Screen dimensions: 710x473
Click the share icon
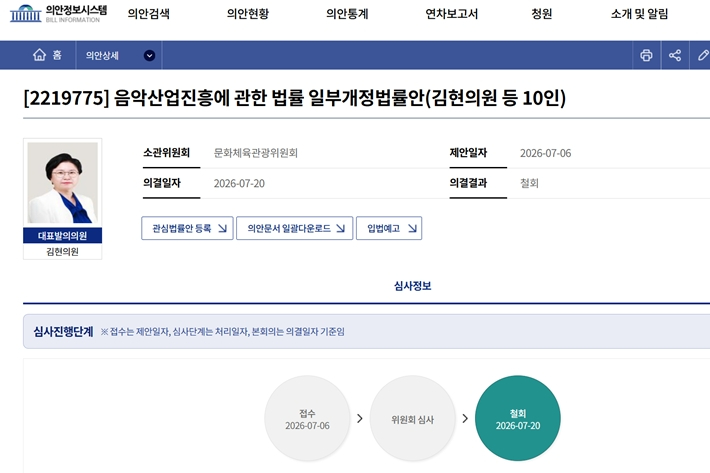coord(675,55)
